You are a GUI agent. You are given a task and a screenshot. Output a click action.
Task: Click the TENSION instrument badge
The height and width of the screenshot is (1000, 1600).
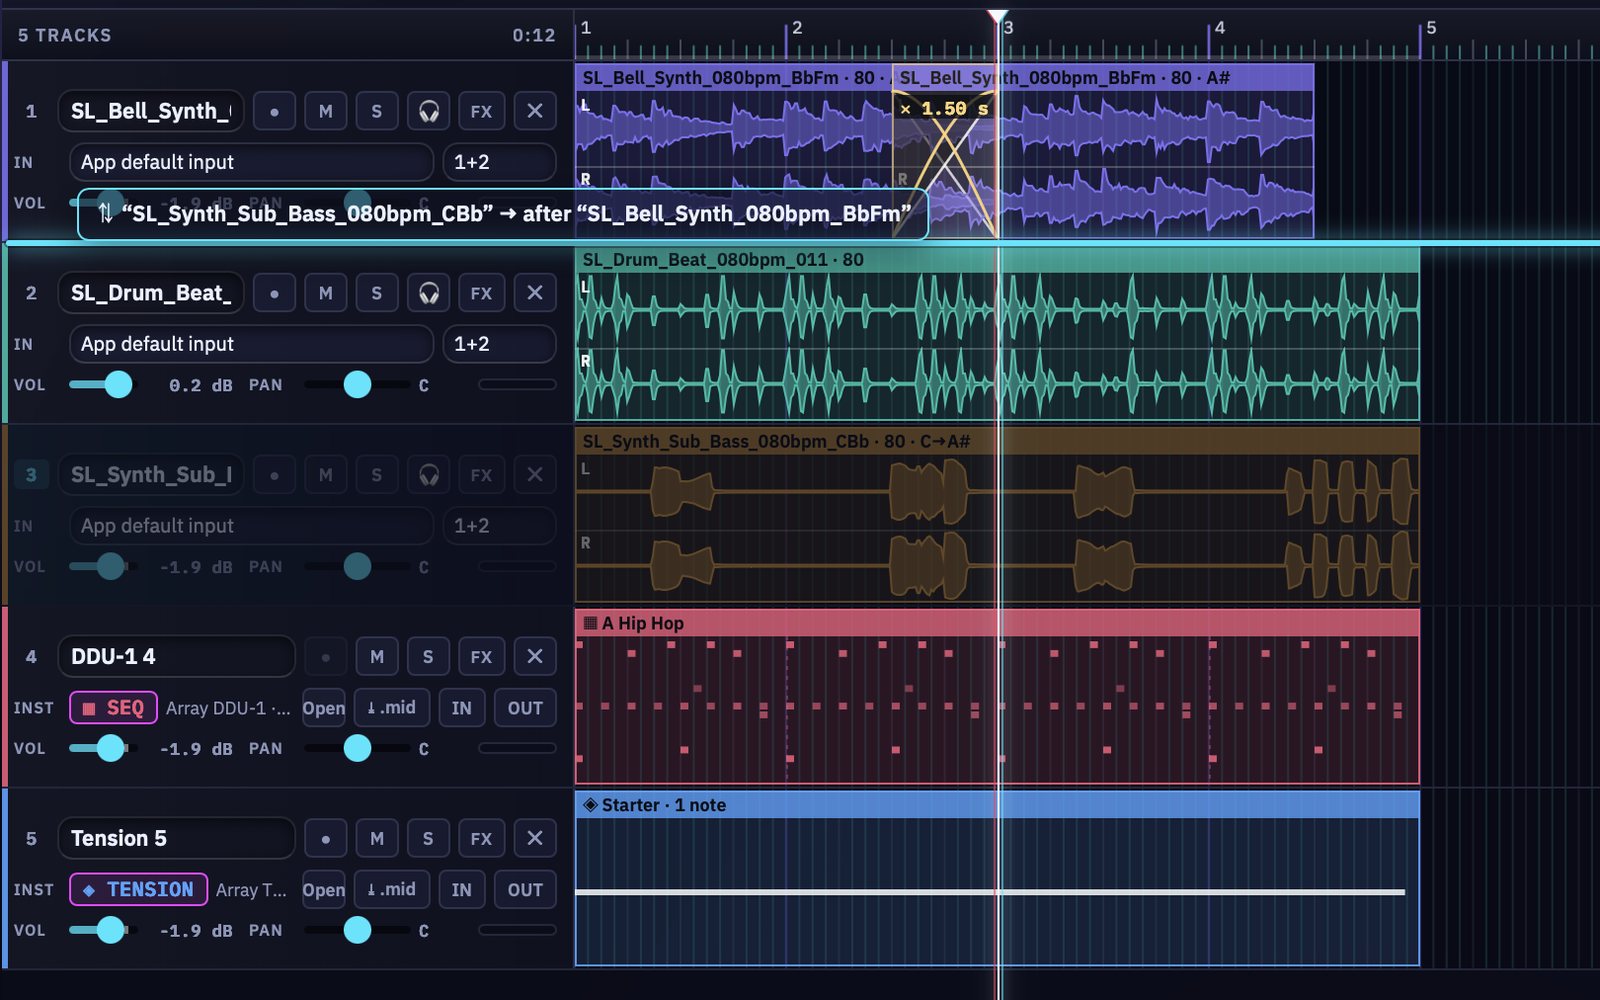tap(138, 889)
